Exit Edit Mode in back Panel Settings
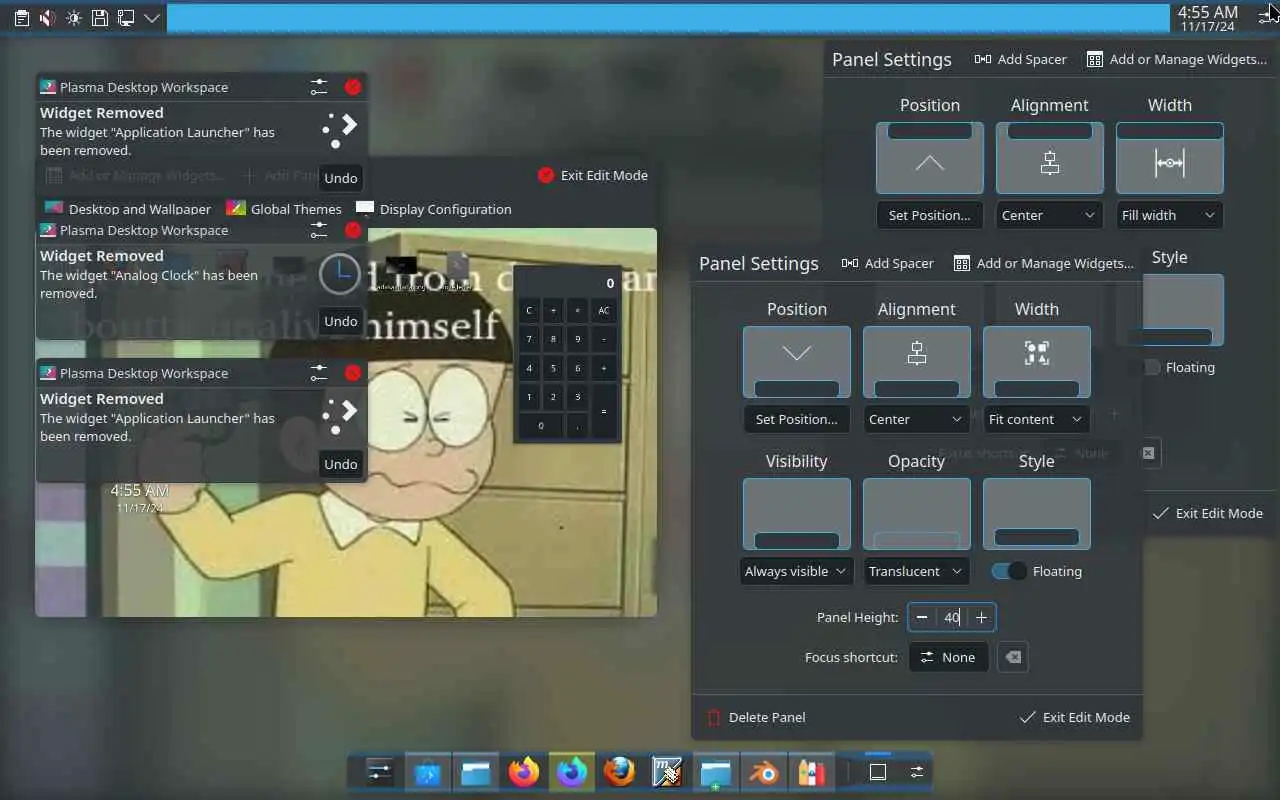 [1207, 513]
